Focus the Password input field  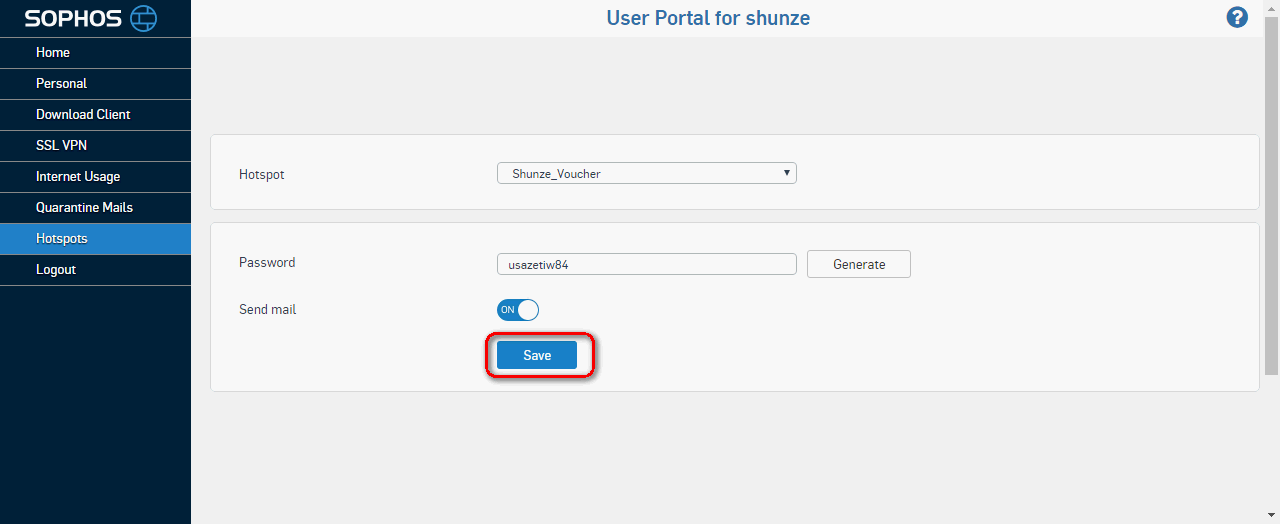click(x=647, y=264)
